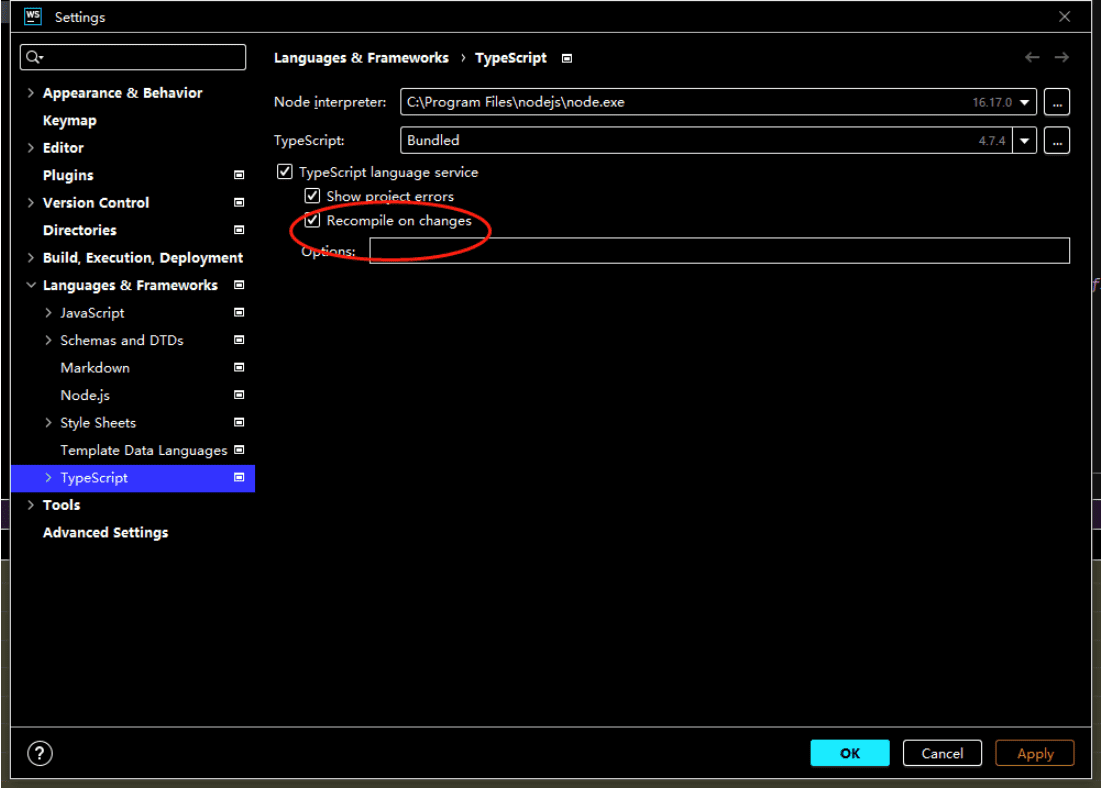1102x788 pixels.
Task: Click the project icon beside TypeScript tree item
Action: (239, 477)
